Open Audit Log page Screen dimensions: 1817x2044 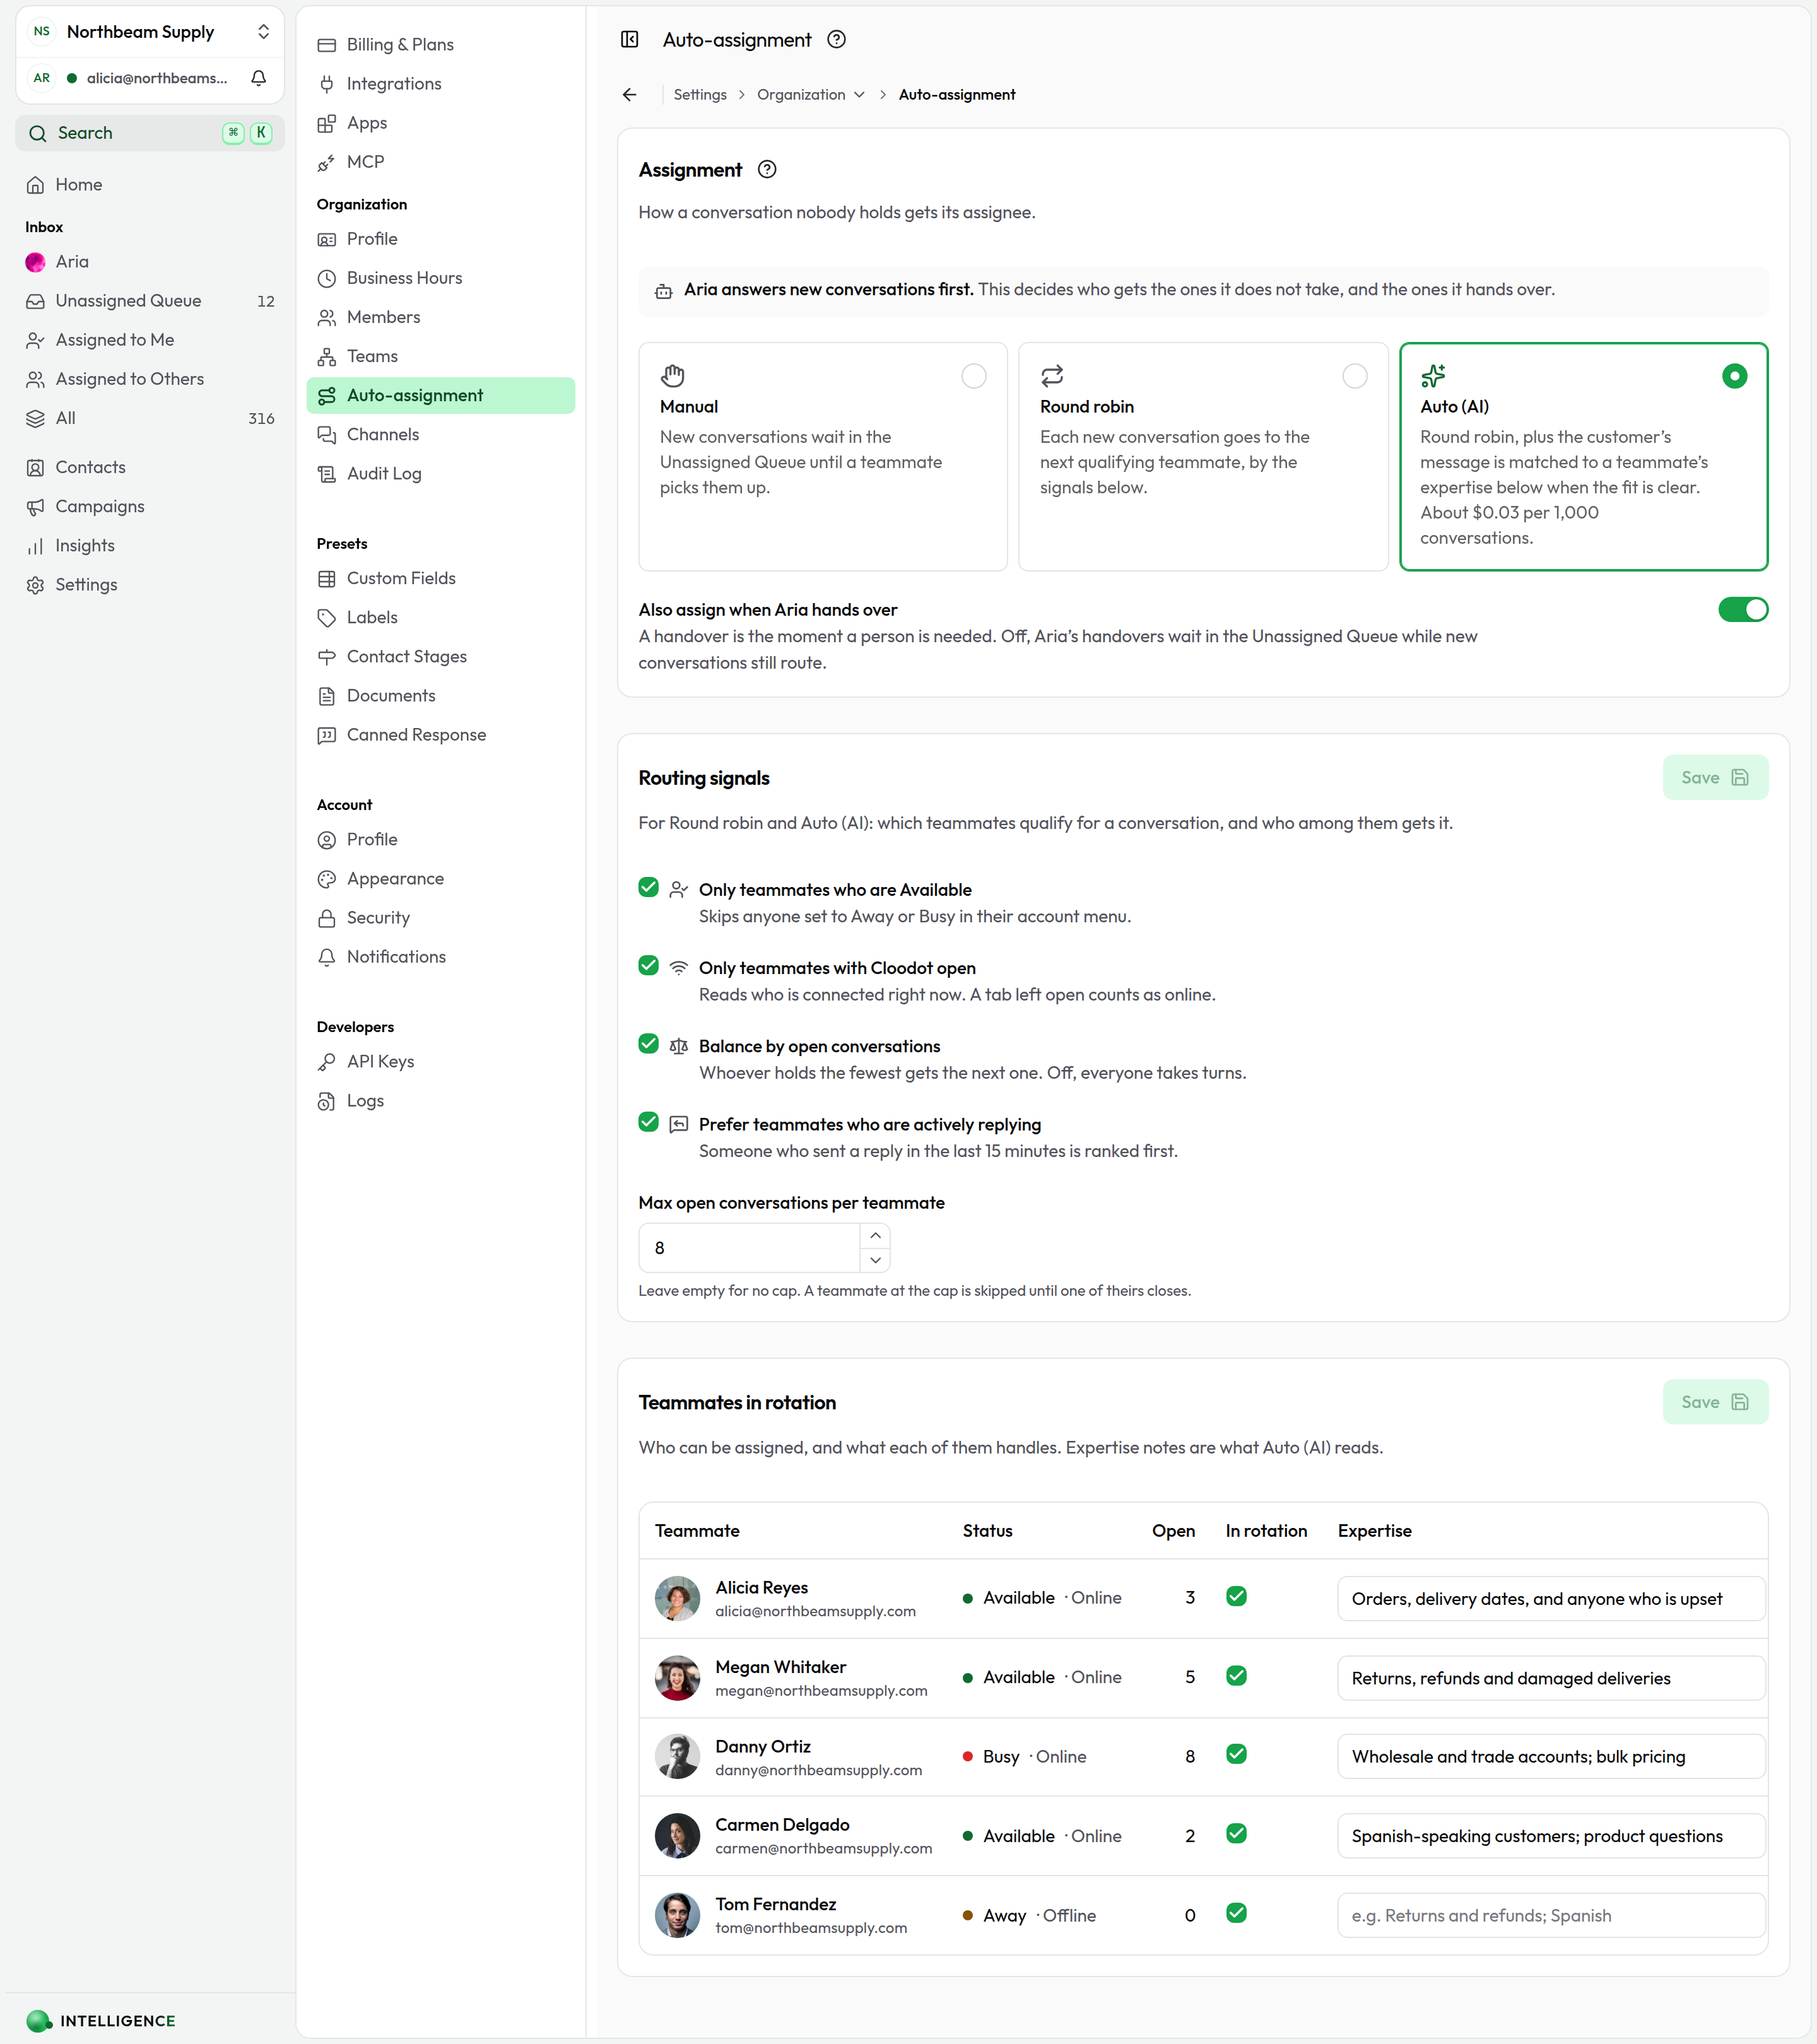[440, 473]
